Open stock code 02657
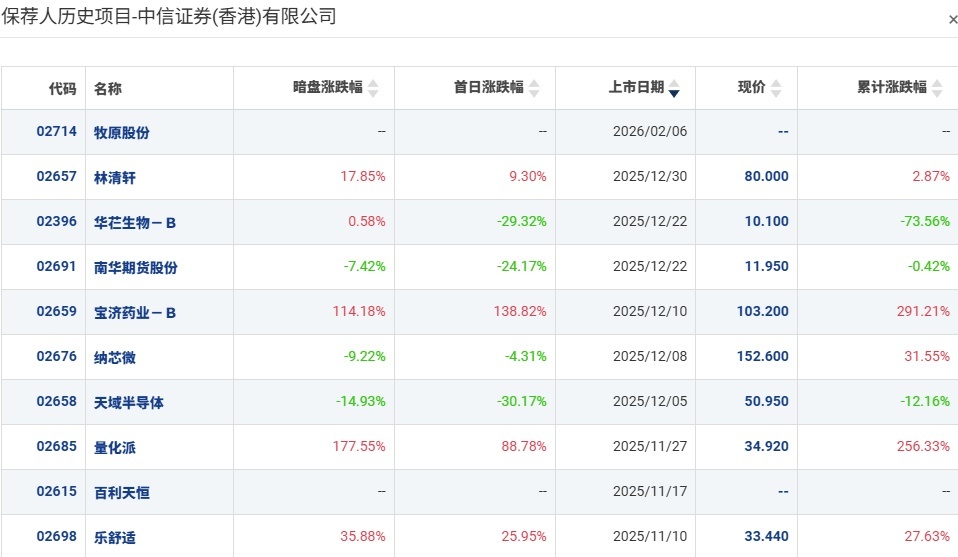 click(x=57, y=177)
